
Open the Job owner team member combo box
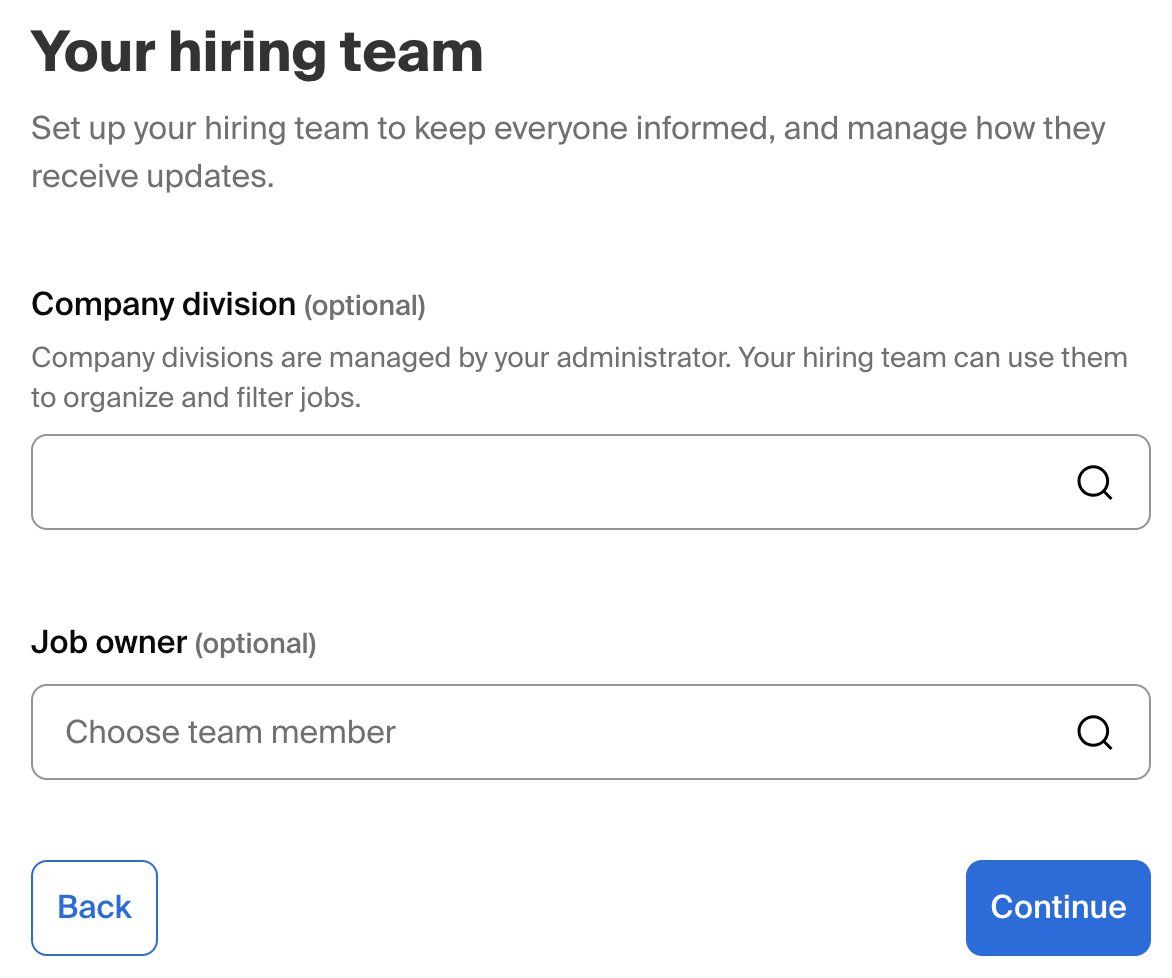590,732
